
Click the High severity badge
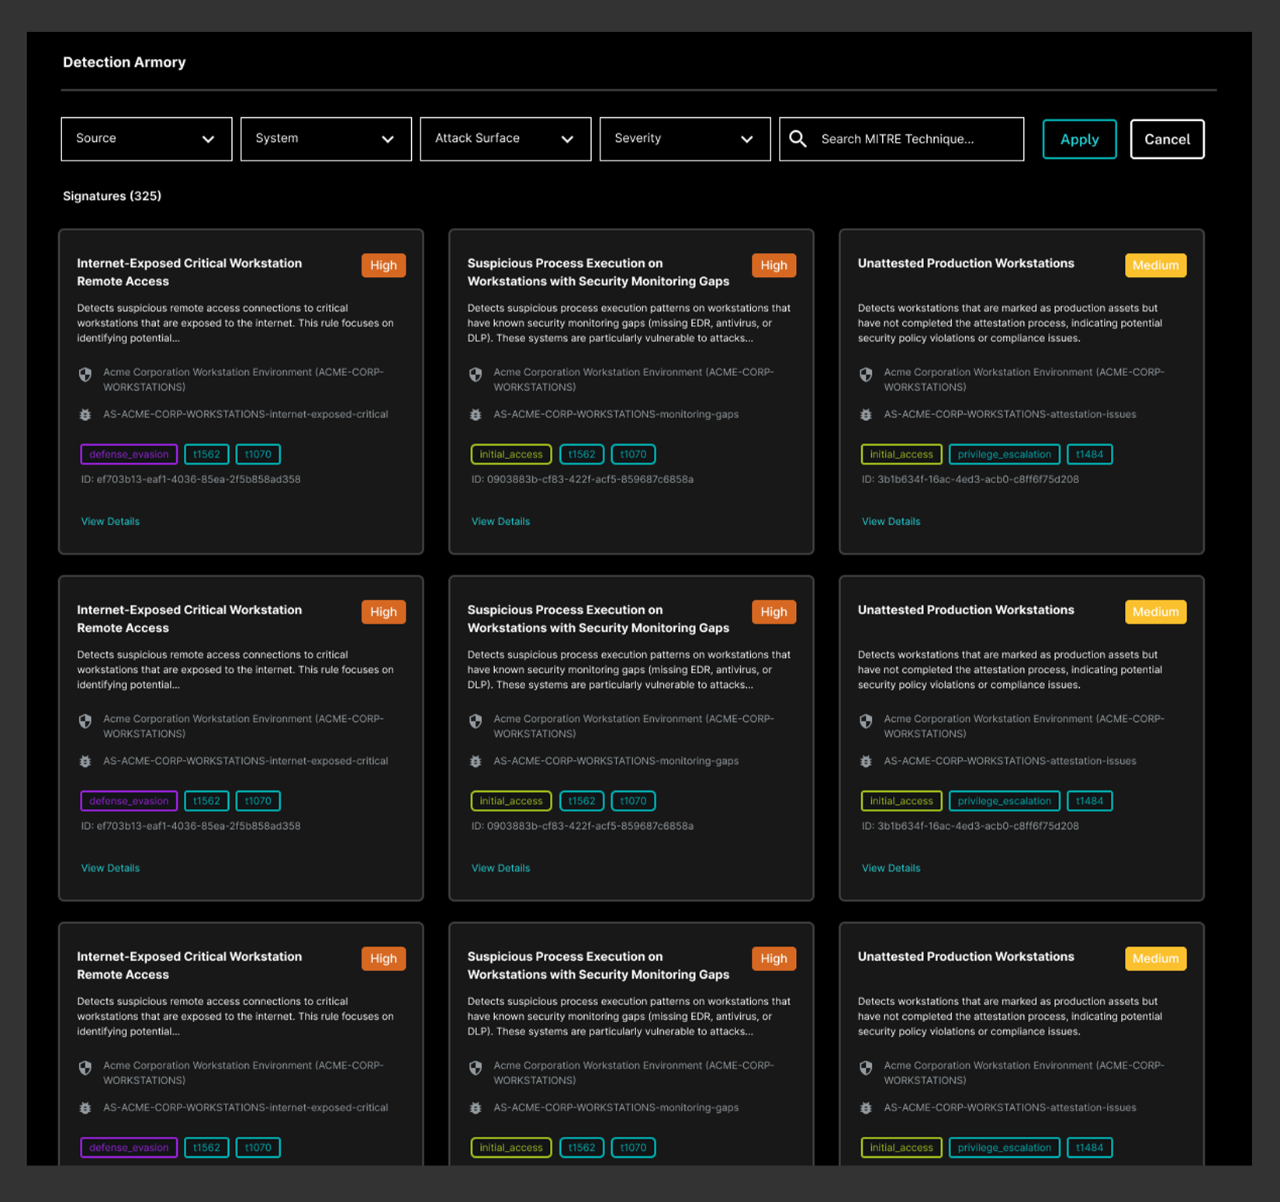click(x=383, y=265)
